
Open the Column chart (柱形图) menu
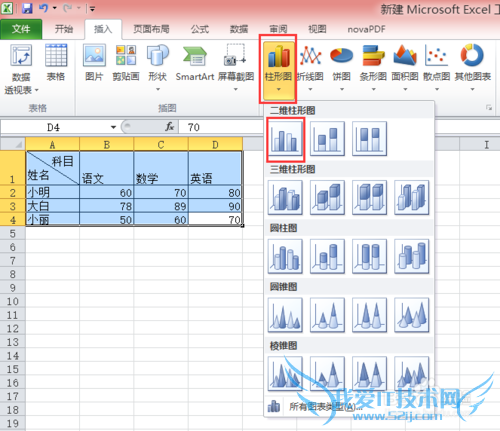[278, 70]
